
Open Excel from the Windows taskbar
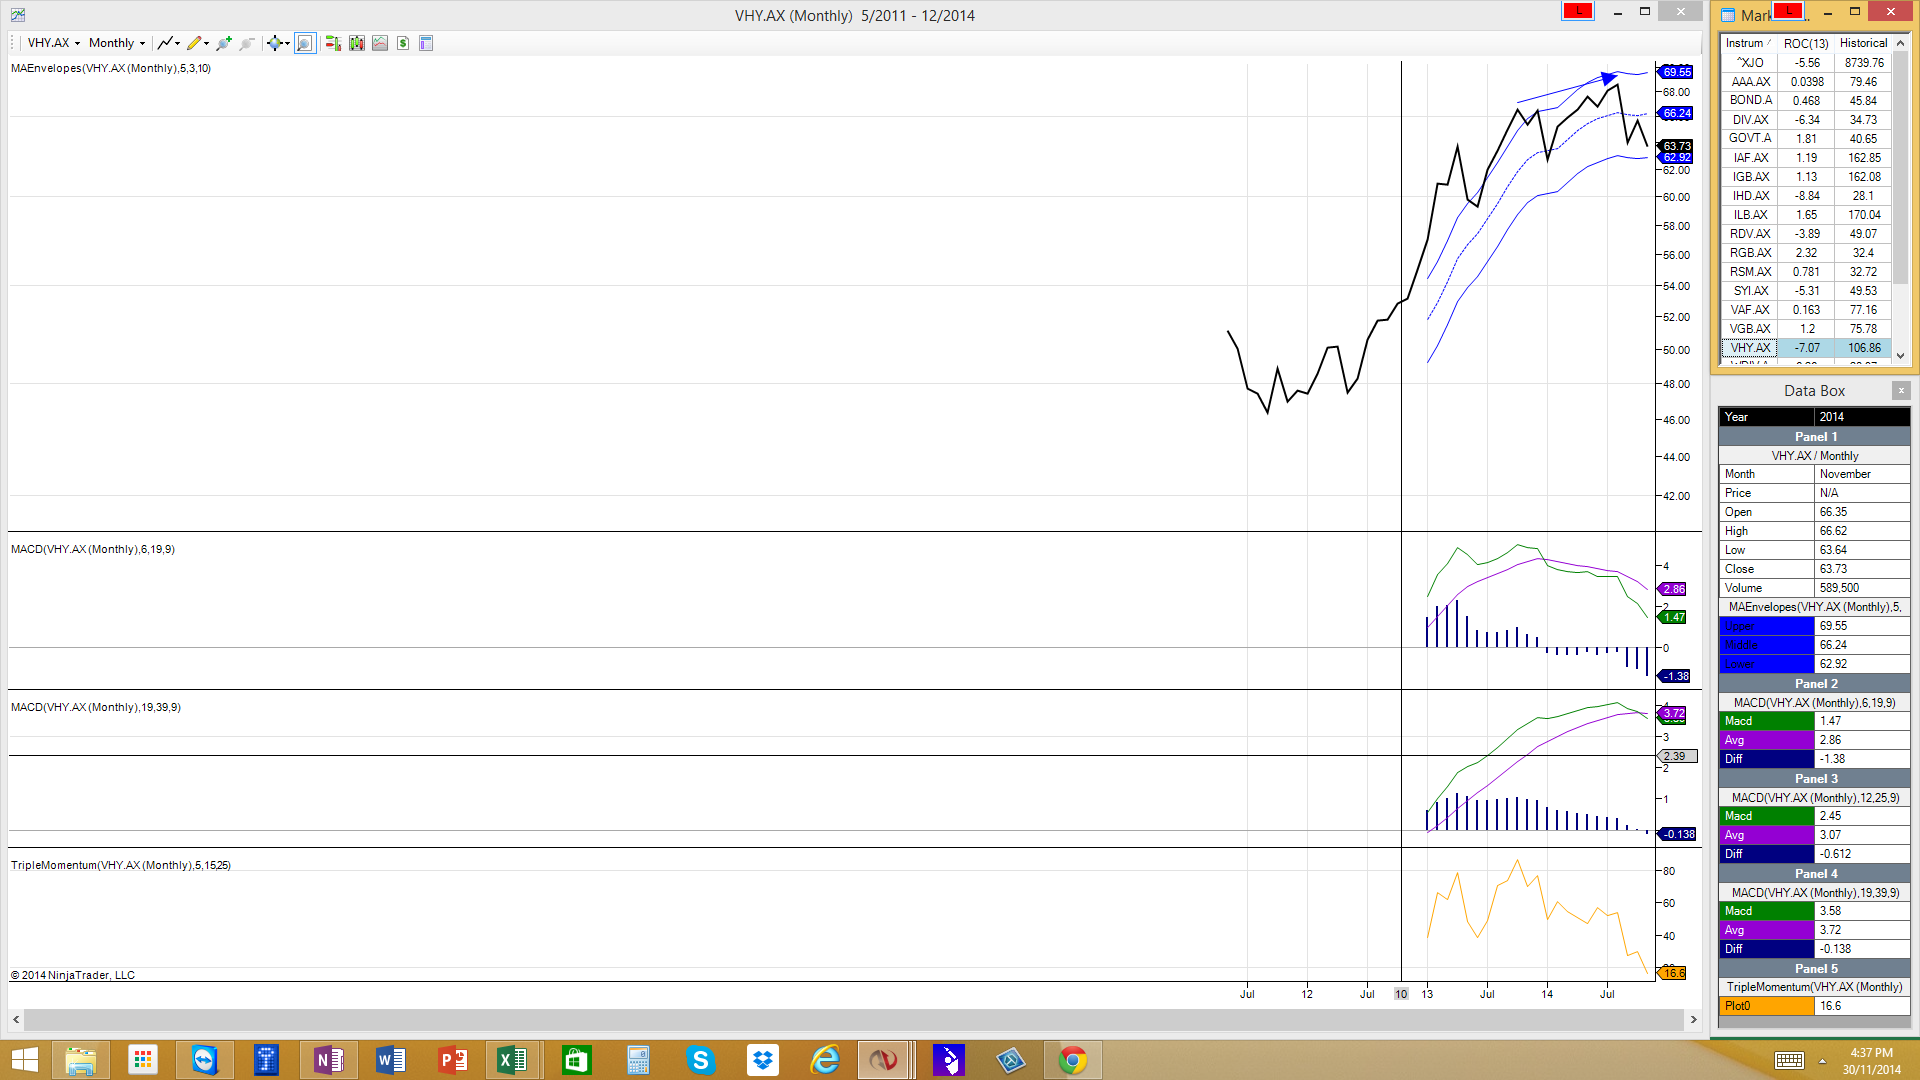(513, 1060)
